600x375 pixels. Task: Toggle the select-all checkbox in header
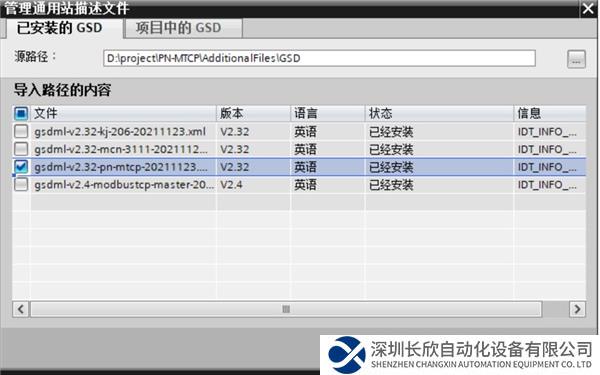coord(21,113)
